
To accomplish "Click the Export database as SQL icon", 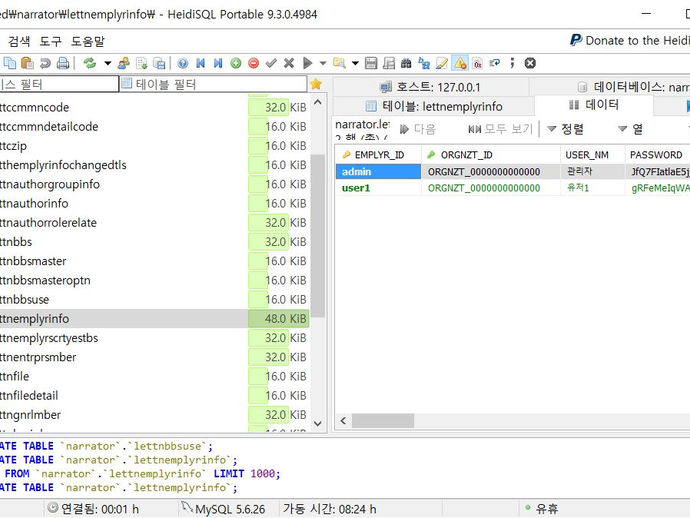I will (x=159, y=63).
